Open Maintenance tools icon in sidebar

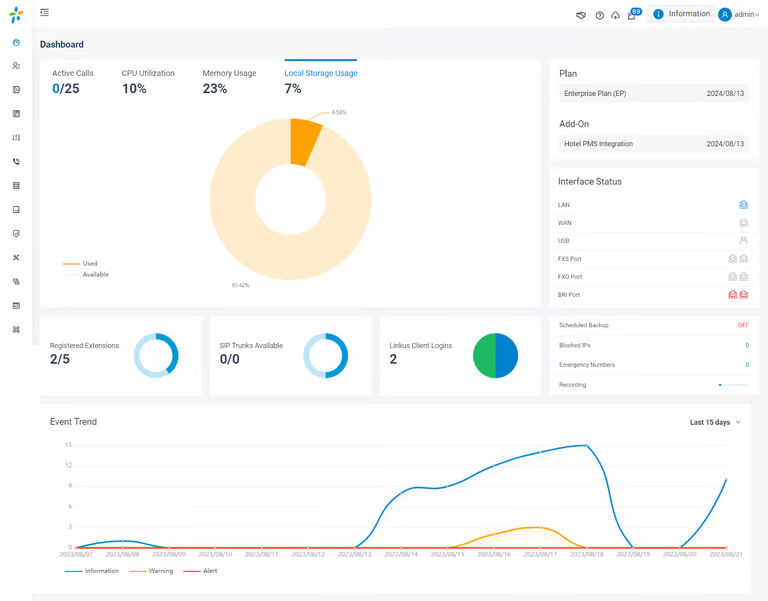click(x=16, y=258)
